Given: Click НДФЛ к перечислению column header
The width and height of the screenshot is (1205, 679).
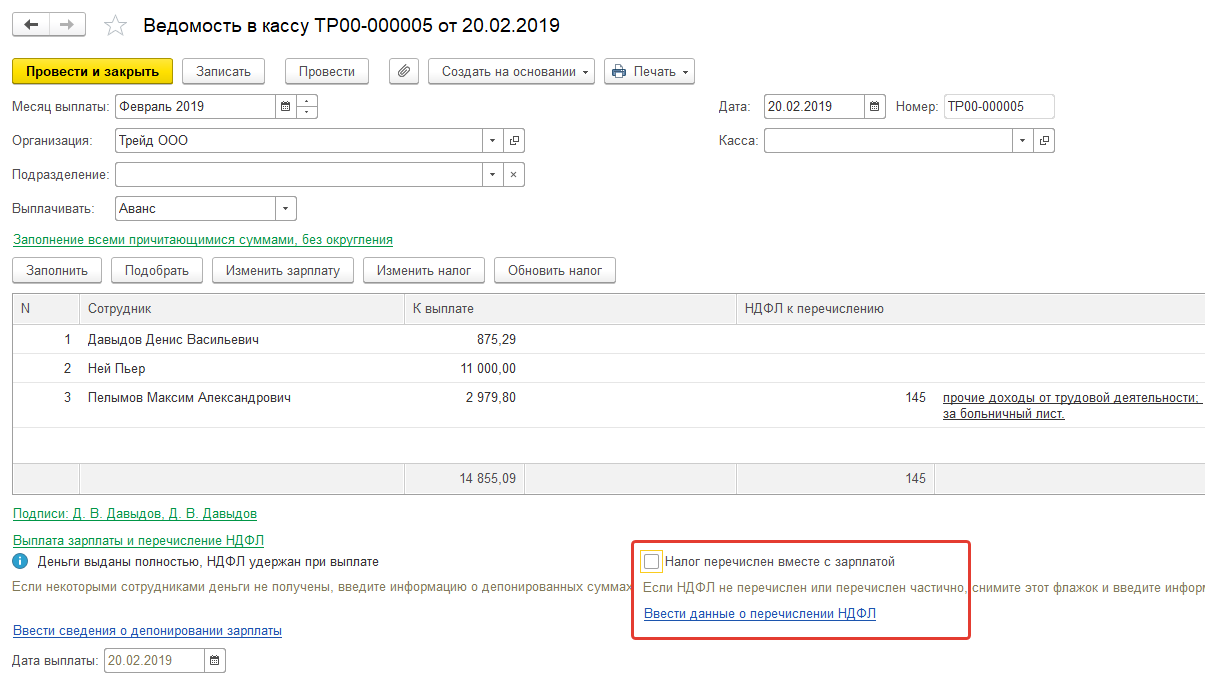Looking at the screenshot, I should click(970, 309).
